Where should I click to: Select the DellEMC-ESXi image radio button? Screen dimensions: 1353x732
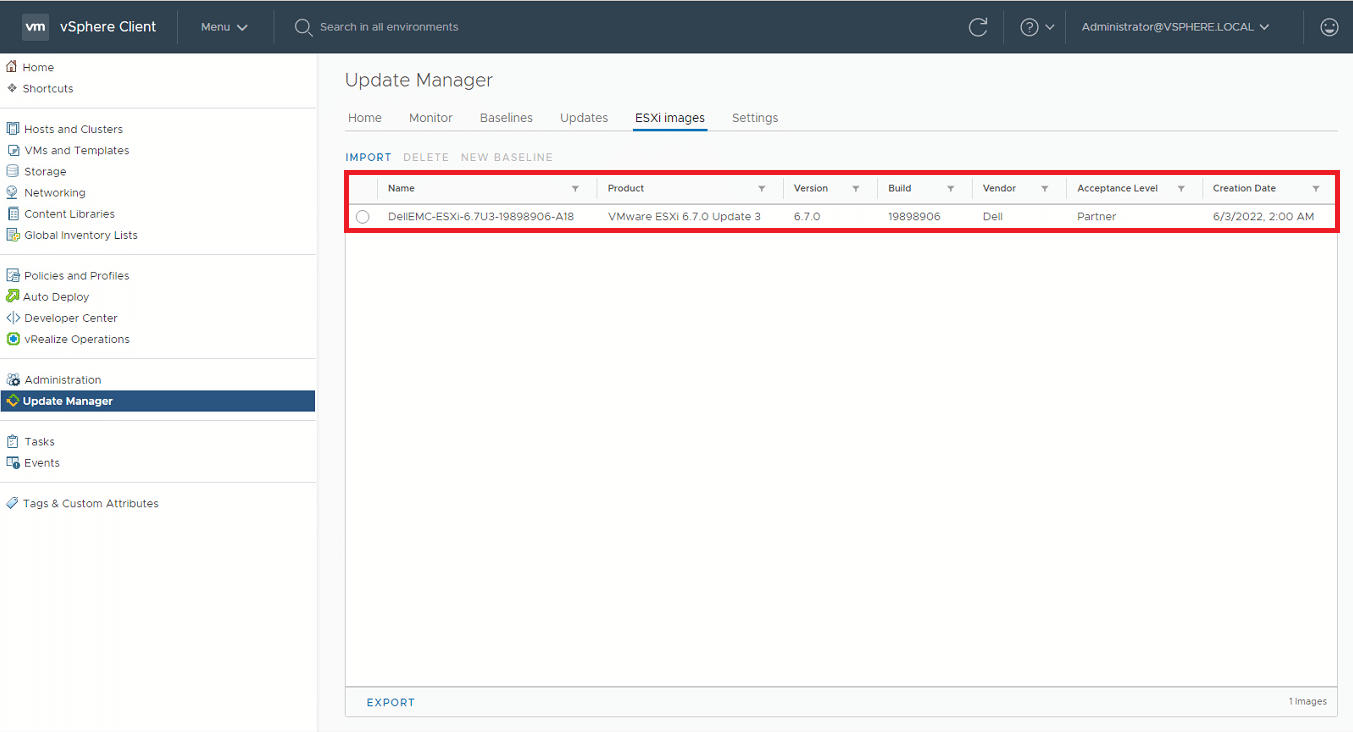tap(362, 217)
